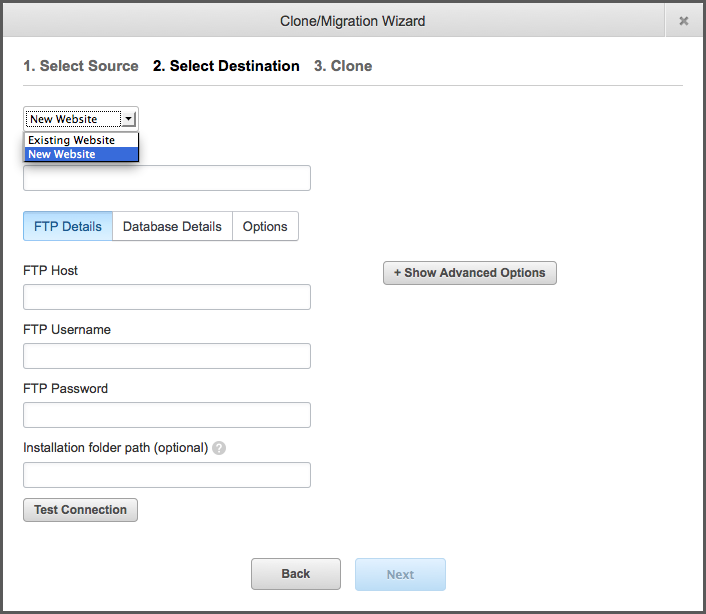Click into the FTP Username field
Viewport: 706px width, 614px height.
pos(167,356)
